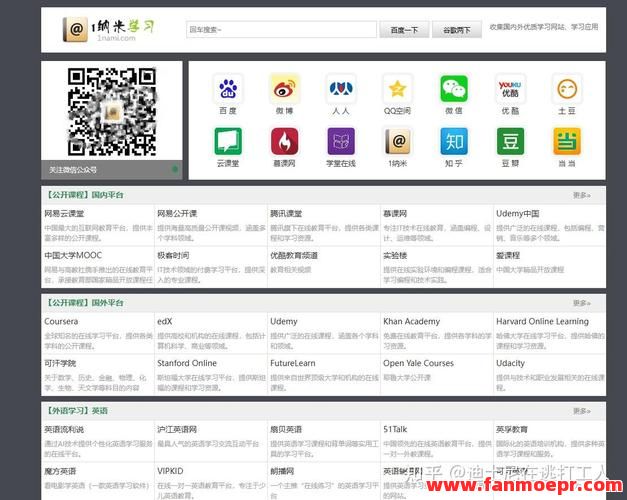Open the Coursera link
The height and width of the screenshot is (500, 627).
tap(61, 321)
